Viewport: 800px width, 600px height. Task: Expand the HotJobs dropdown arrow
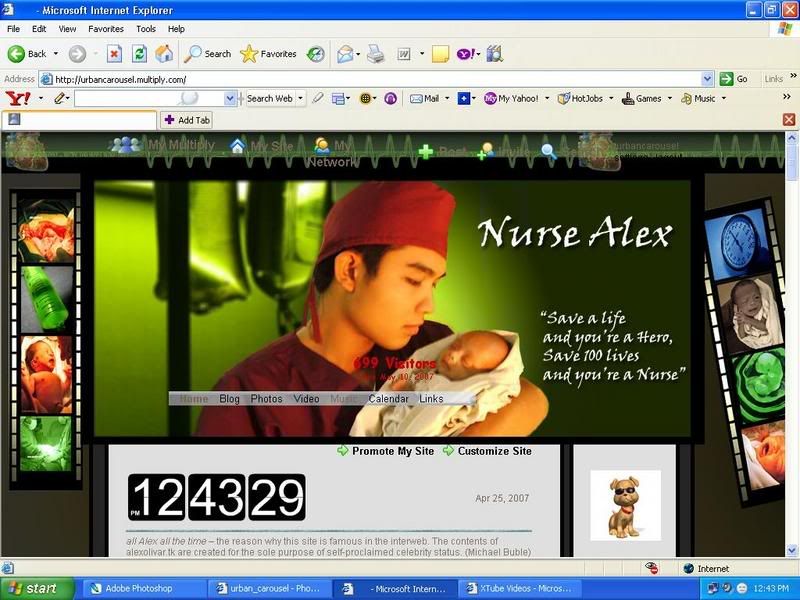tap(611, 98)
